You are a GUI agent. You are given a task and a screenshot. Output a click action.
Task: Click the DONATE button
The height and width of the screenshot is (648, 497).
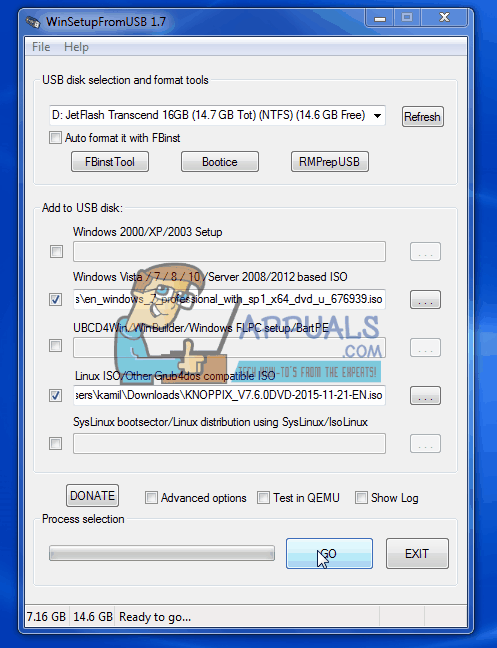pos(93,496)
